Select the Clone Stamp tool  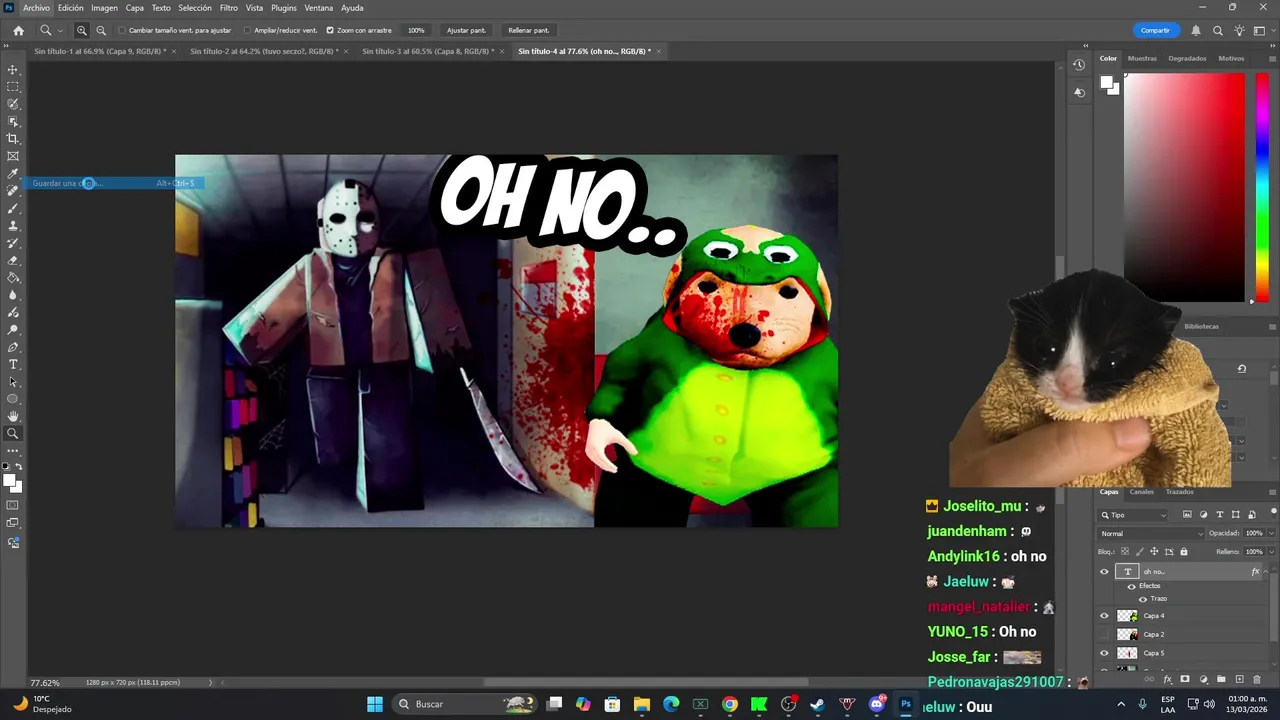[13, 226]
